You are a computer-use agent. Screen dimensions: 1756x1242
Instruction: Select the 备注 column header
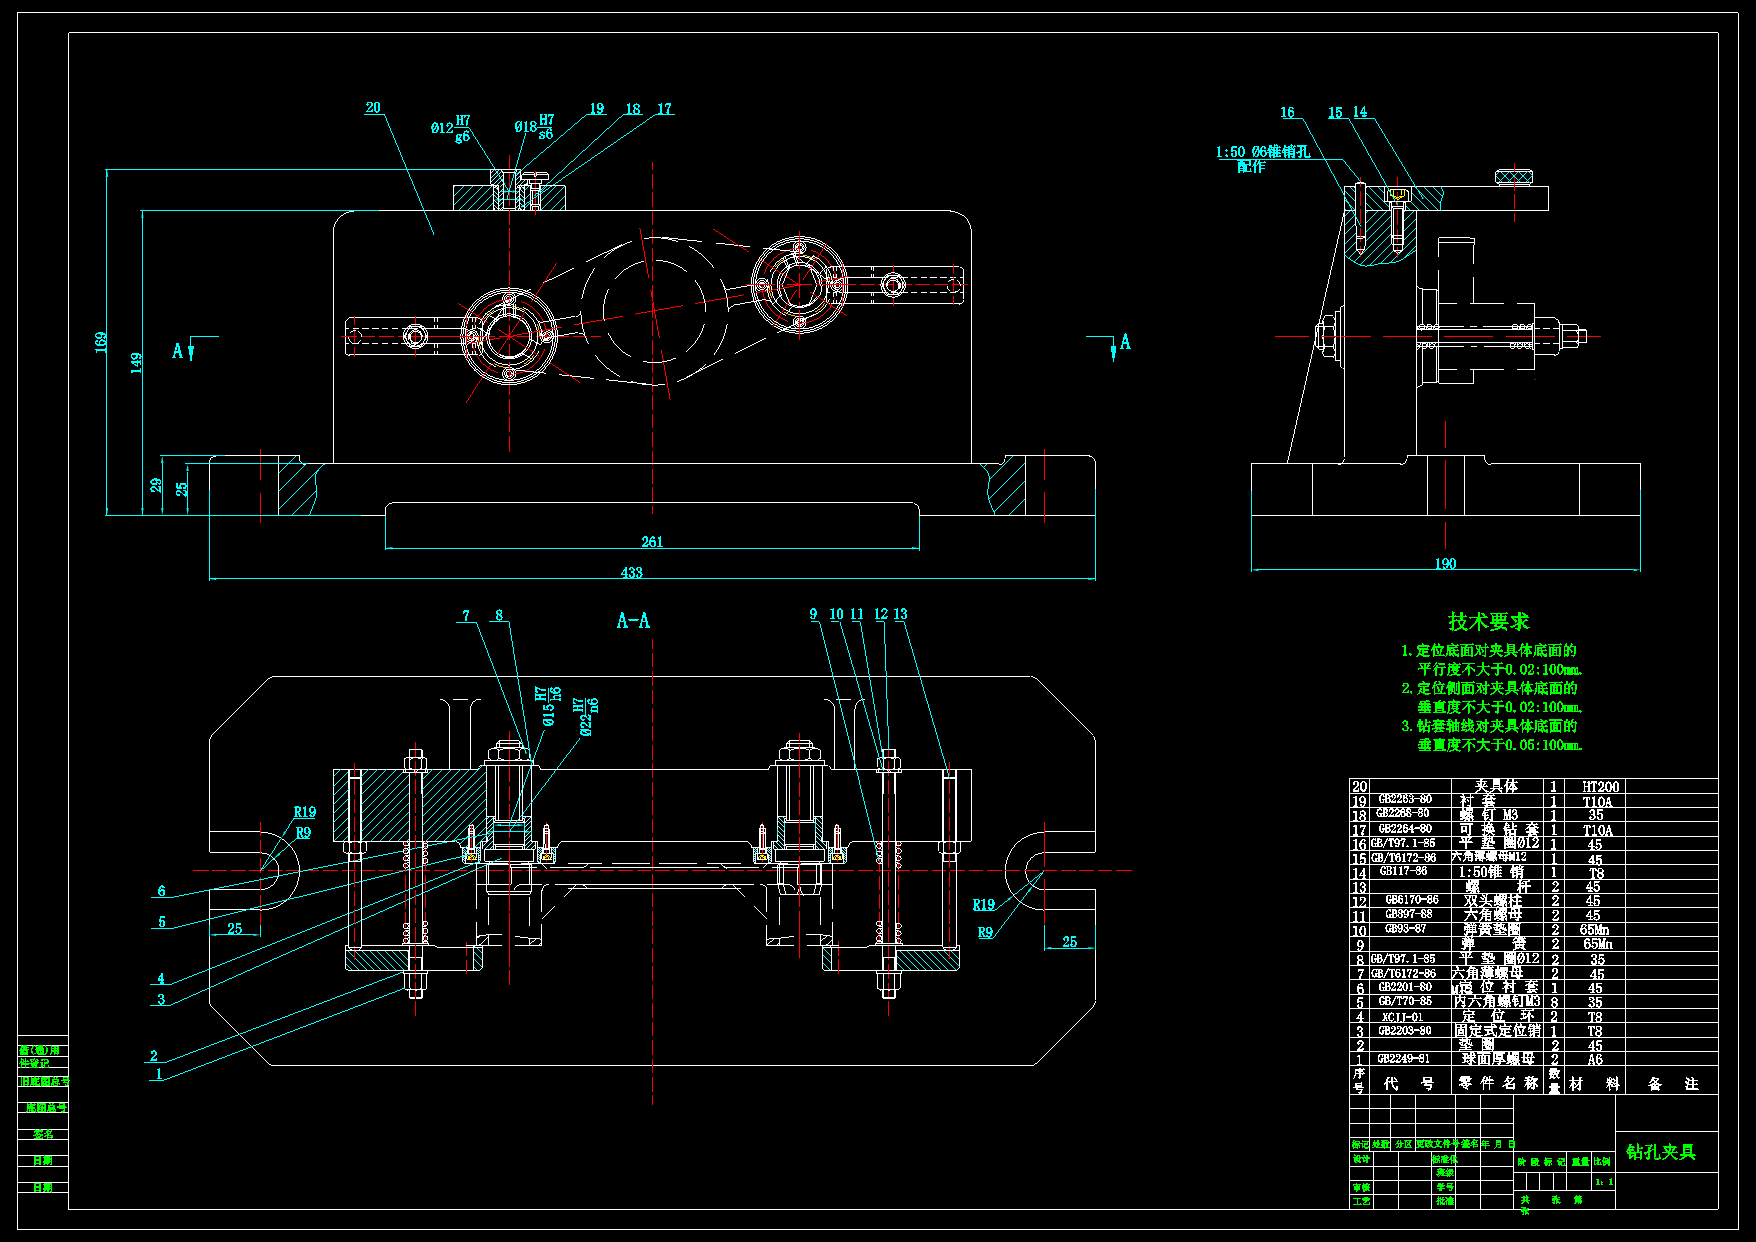(x=1673, y=1083)
